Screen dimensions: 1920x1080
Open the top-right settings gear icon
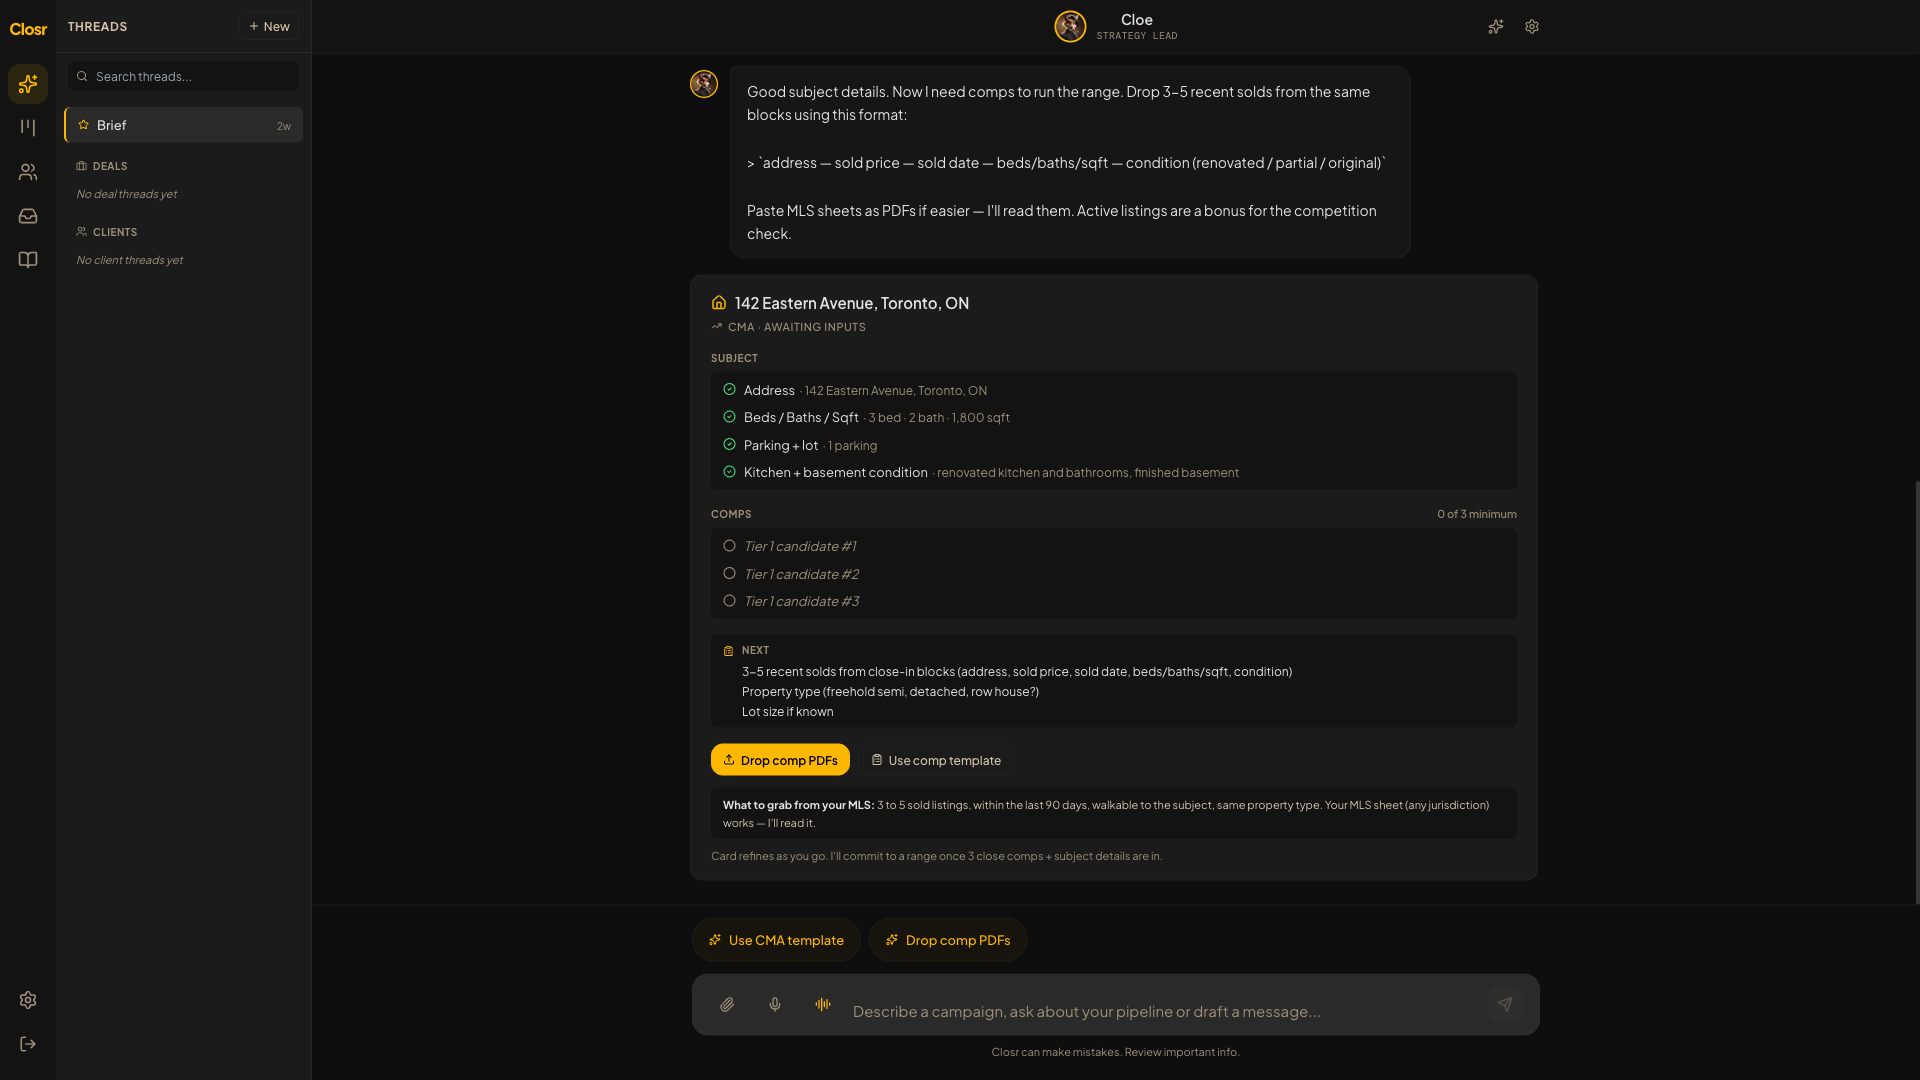pyautogui.click(x=1532, y=27)
